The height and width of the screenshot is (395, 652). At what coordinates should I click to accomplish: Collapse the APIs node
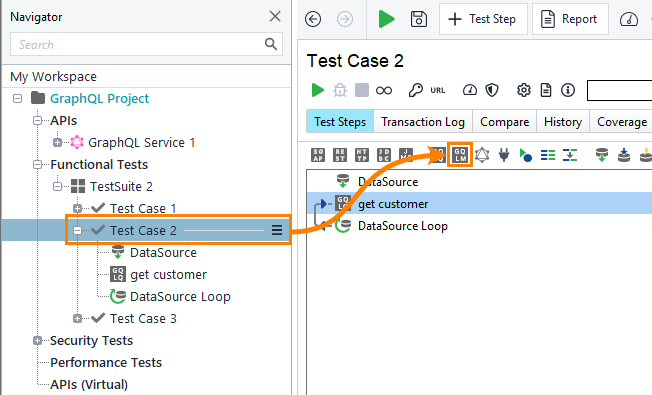(37, 121)
